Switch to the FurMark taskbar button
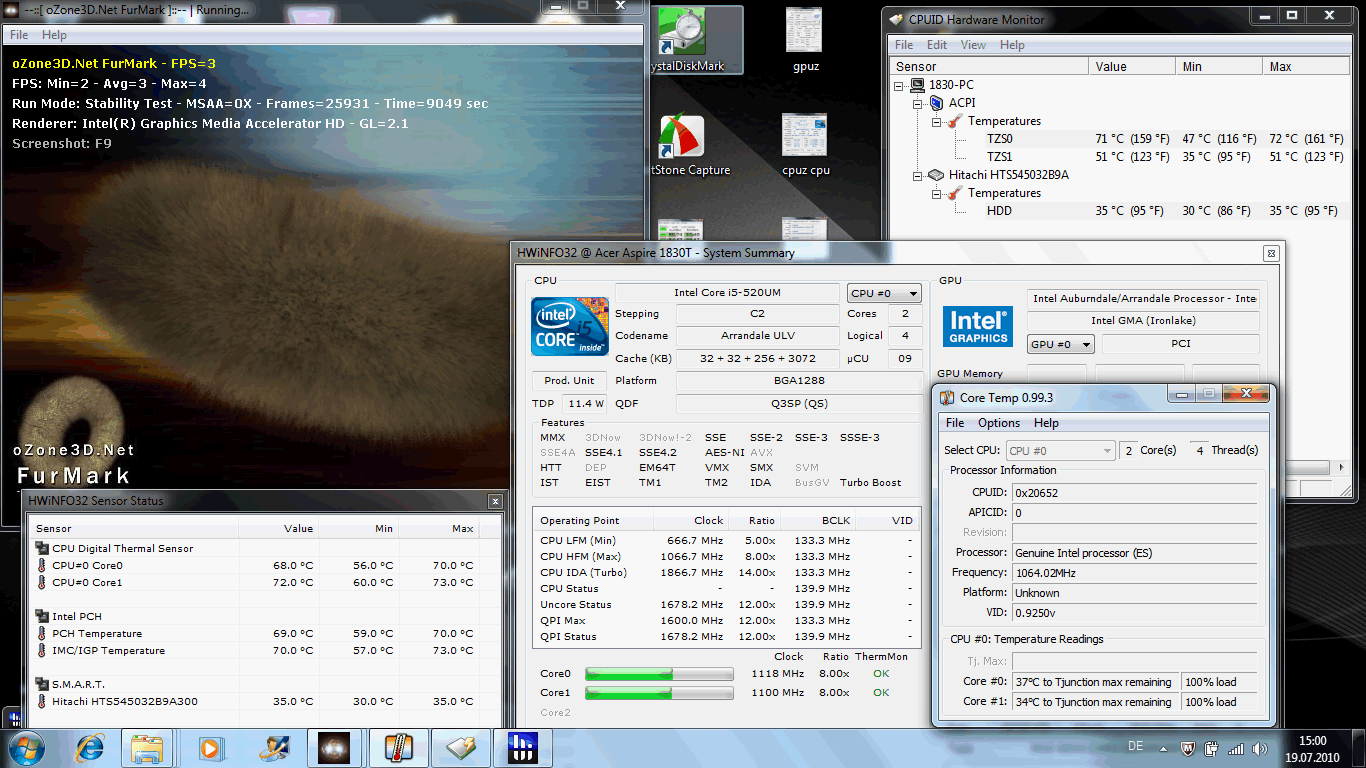 coord(333,748)
